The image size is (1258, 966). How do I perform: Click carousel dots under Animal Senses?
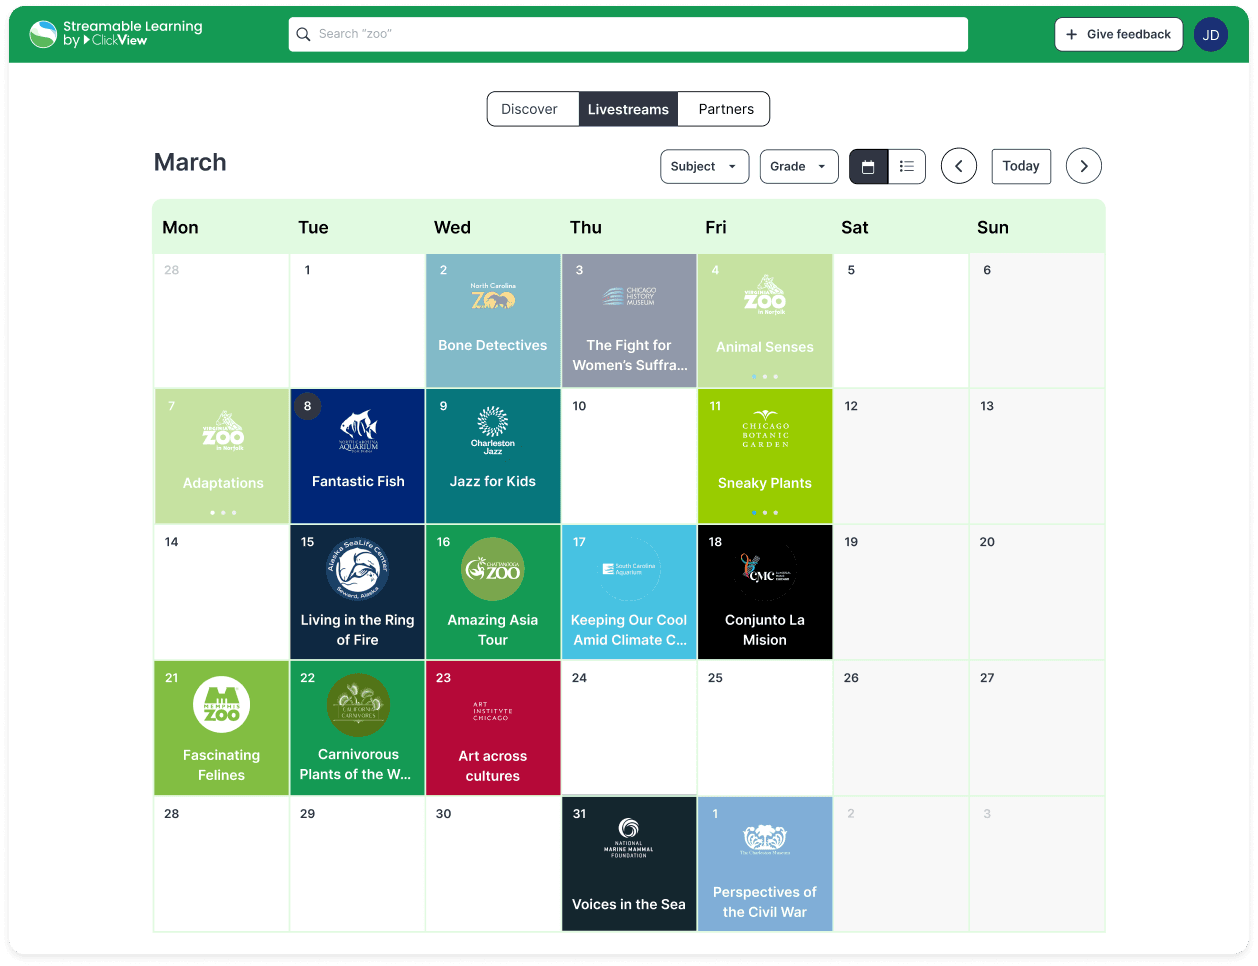point(765,377)
